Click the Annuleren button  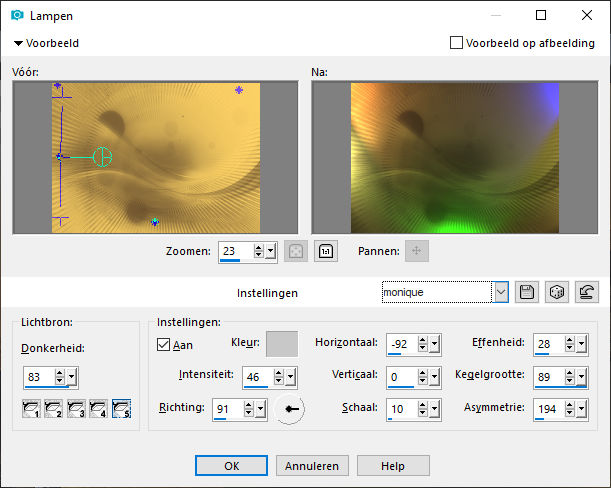pyautogui.click(x=312, y=466)
